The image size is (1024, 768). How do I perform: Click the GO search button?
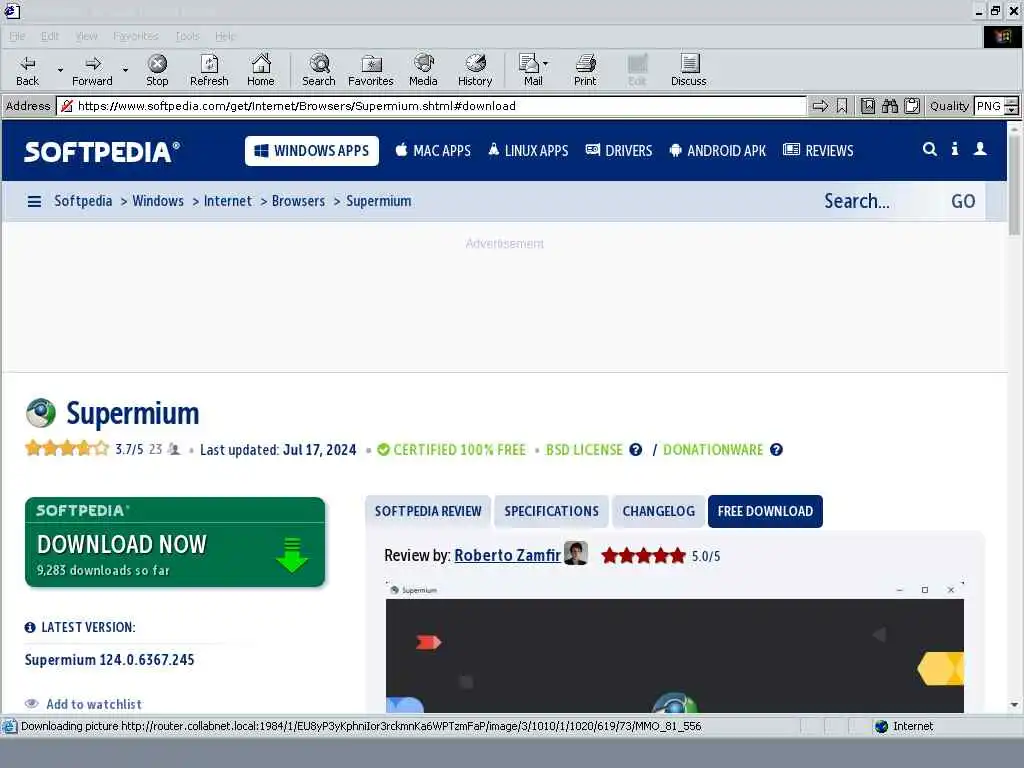963,201
